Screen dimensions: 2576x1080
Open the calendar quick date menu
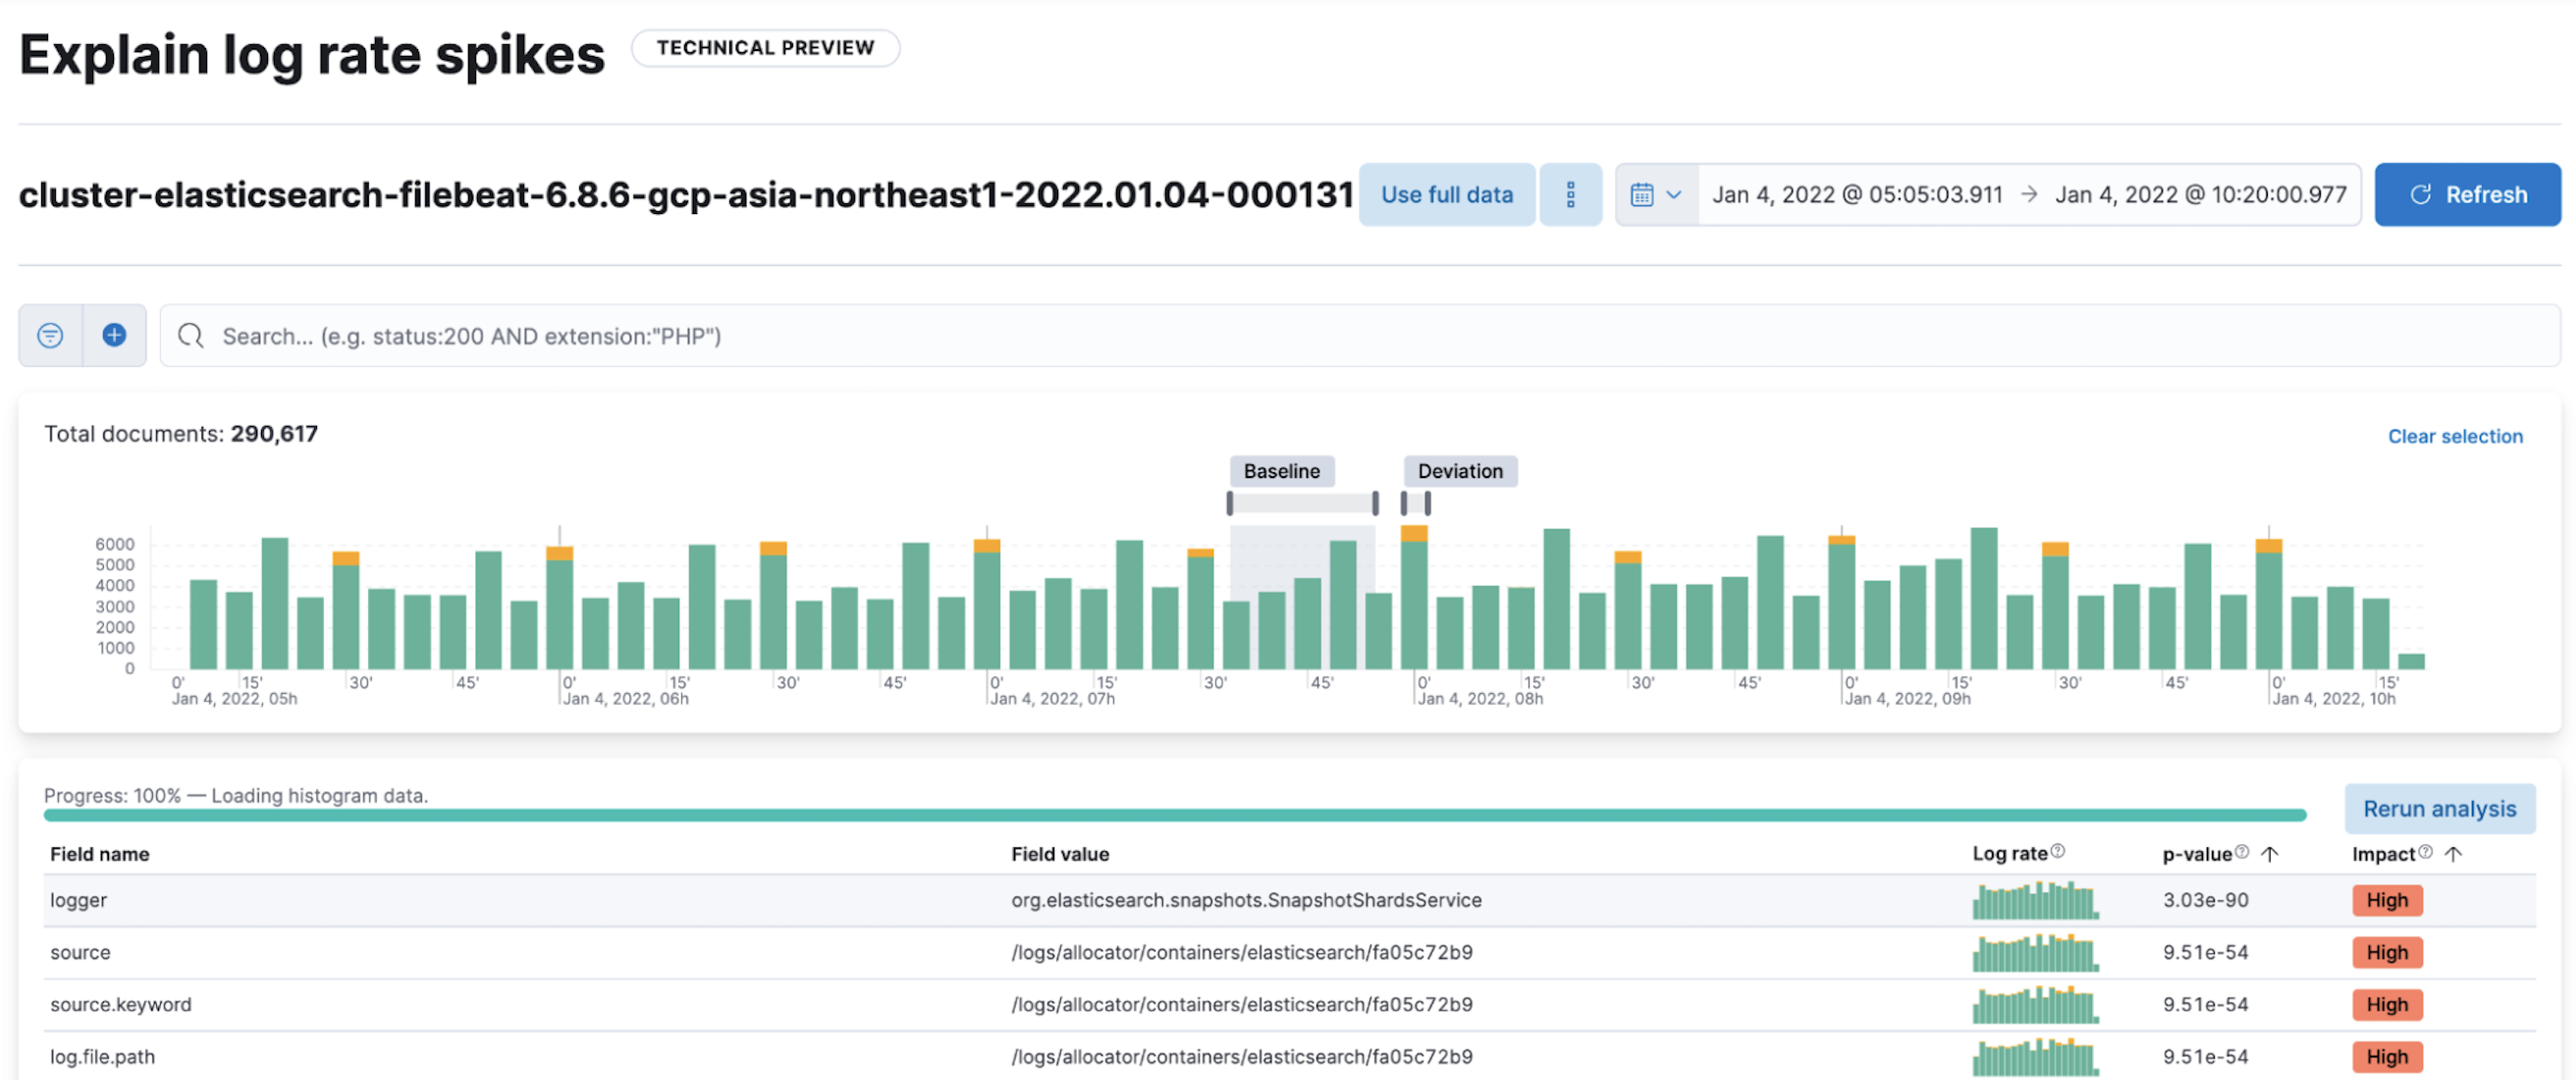(x=1655, y=194)
